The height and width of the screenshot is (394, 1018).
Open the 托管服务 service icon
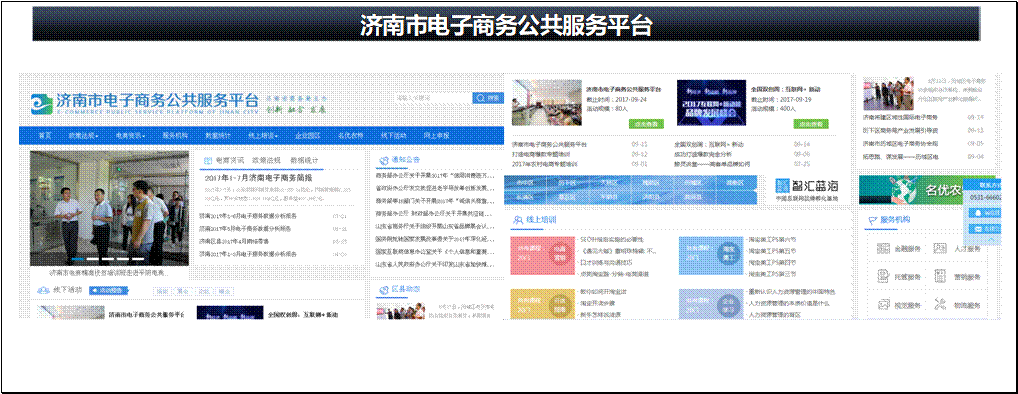pos(883,276)
